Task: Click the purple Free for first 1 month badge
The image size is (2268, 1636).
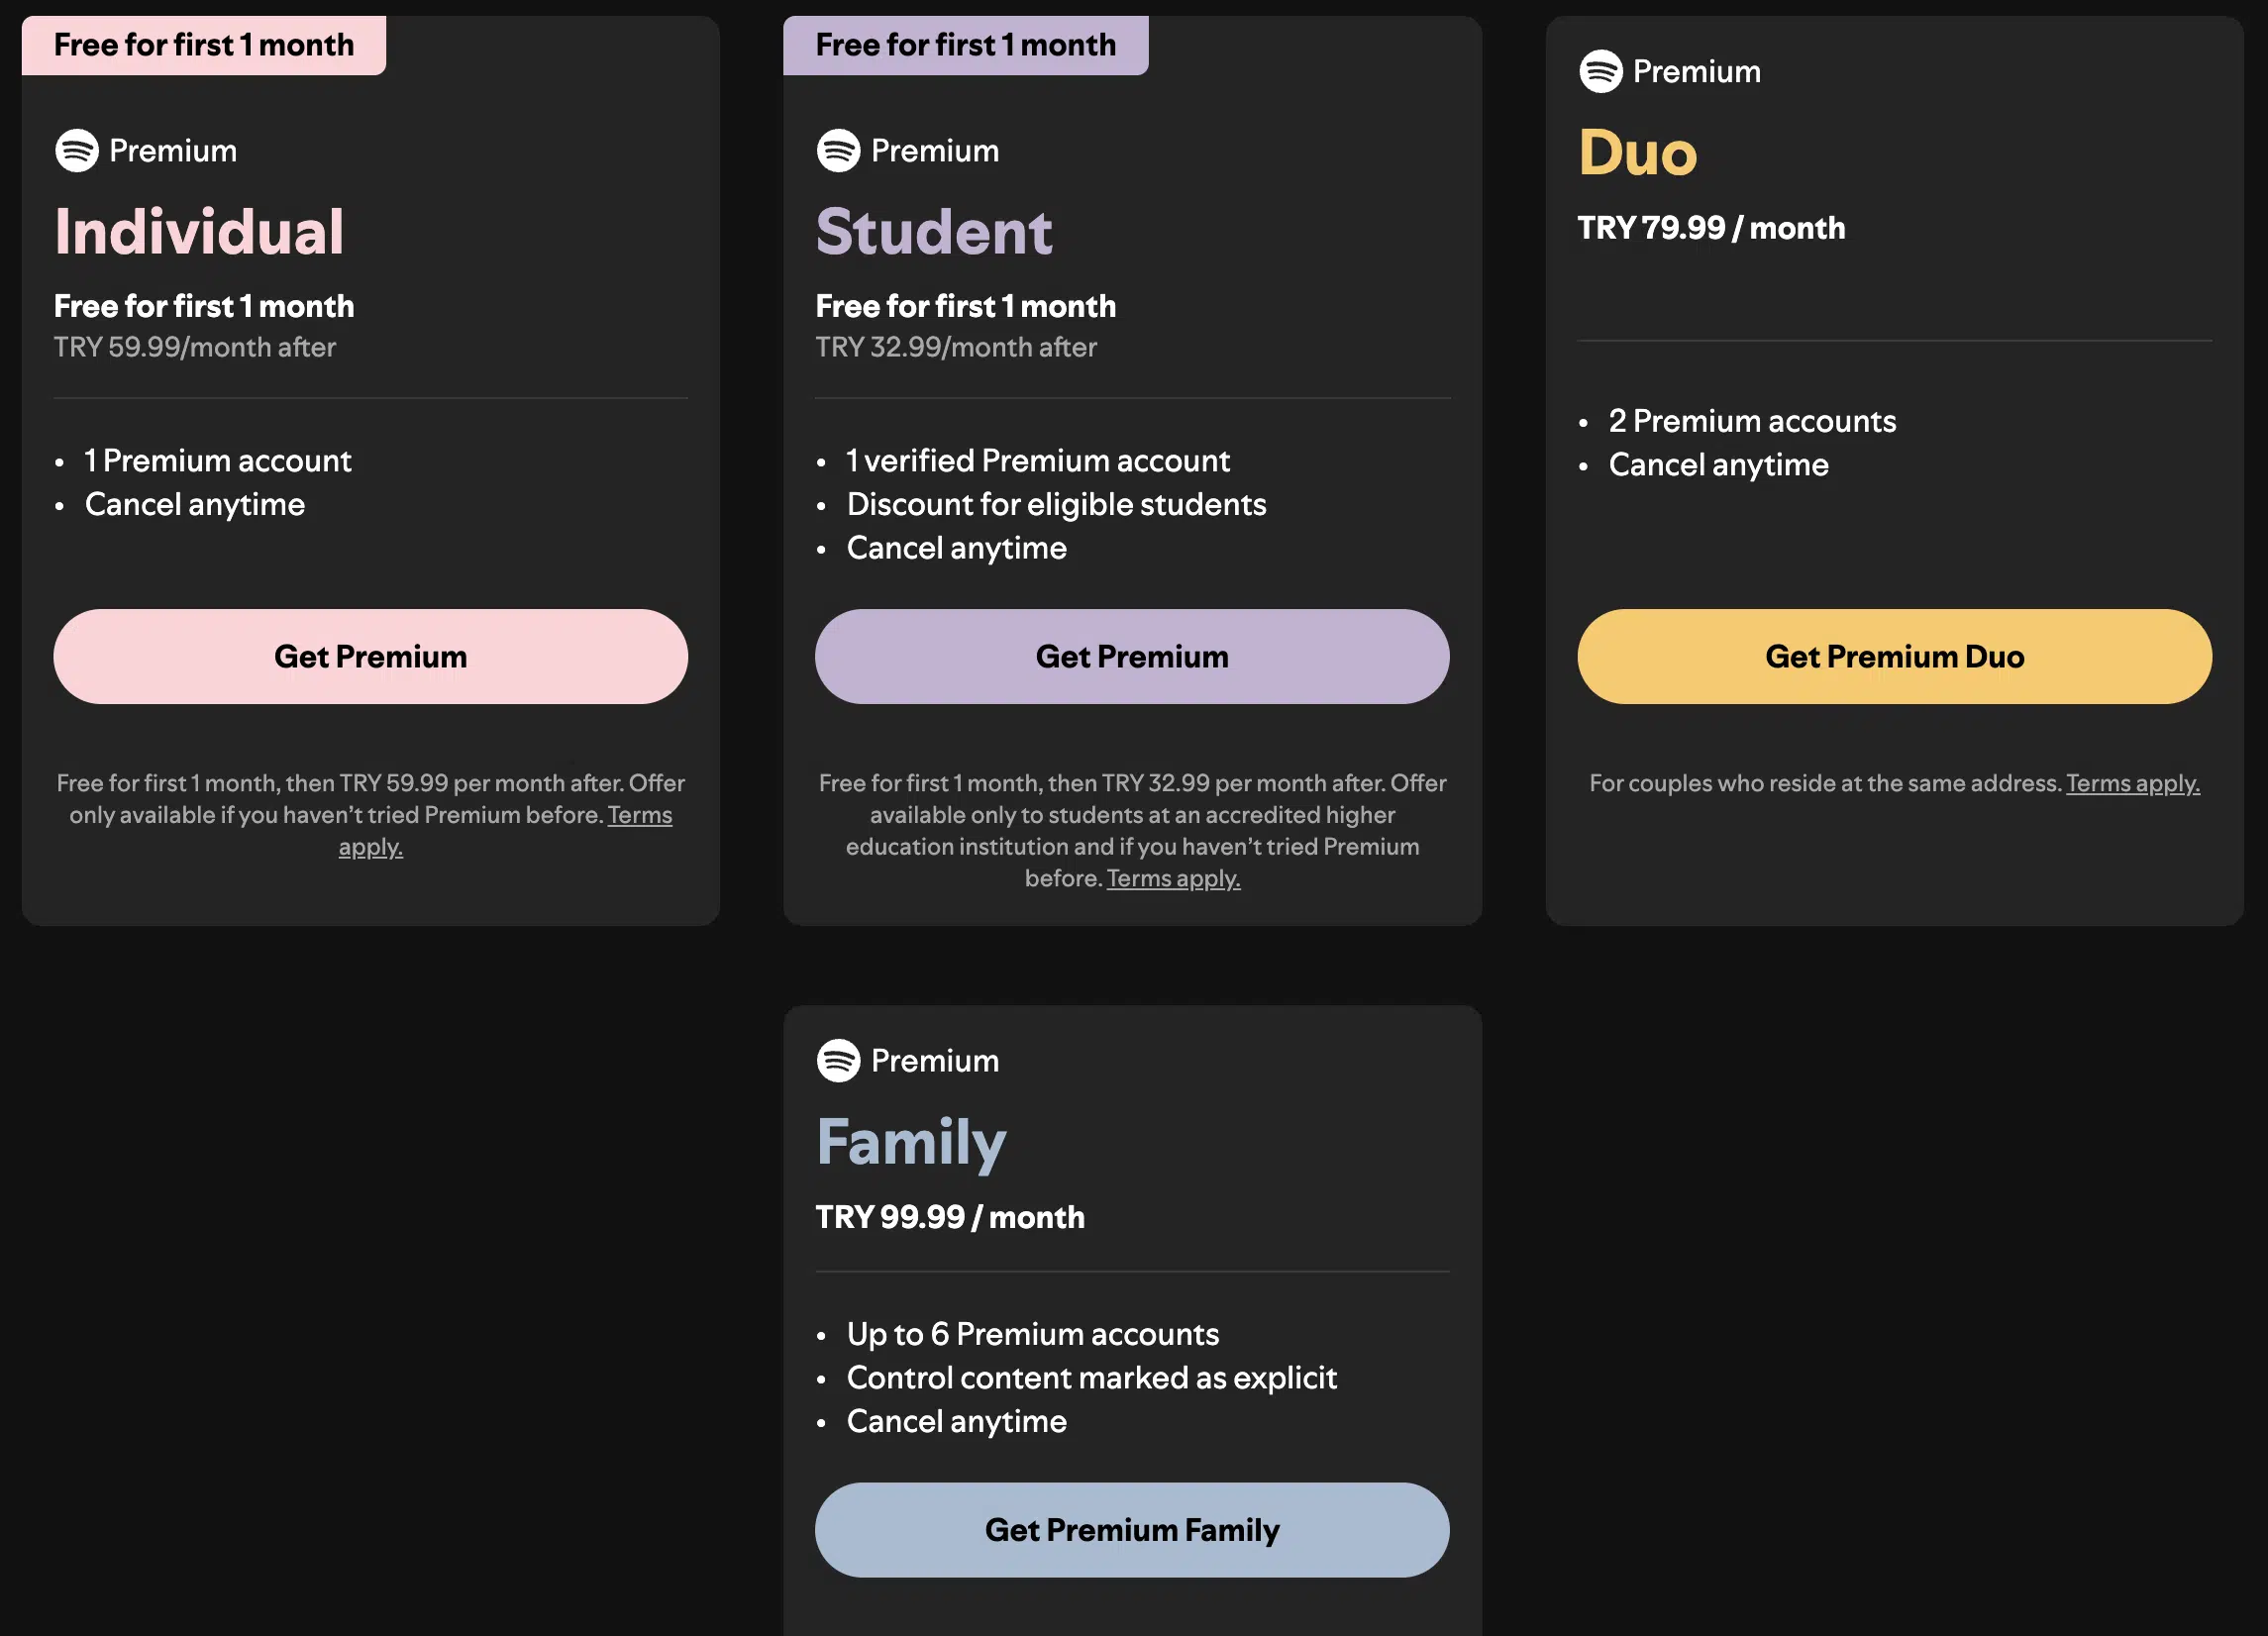Action: tap(966, 45)
